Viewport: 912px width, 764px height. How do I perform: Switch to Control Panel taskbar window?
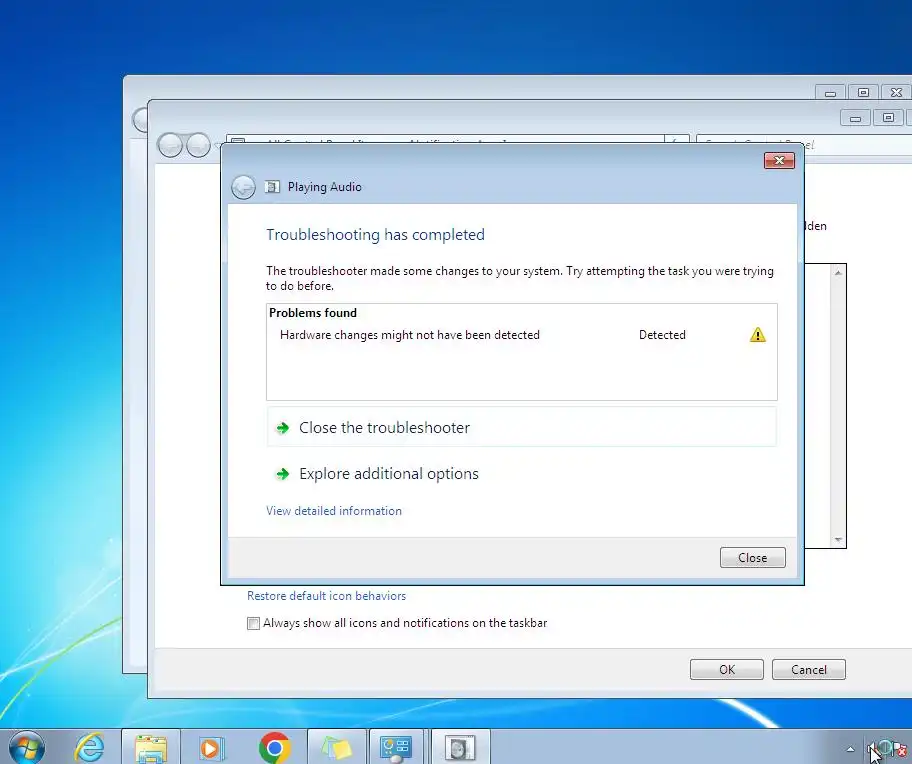point(396,748)
